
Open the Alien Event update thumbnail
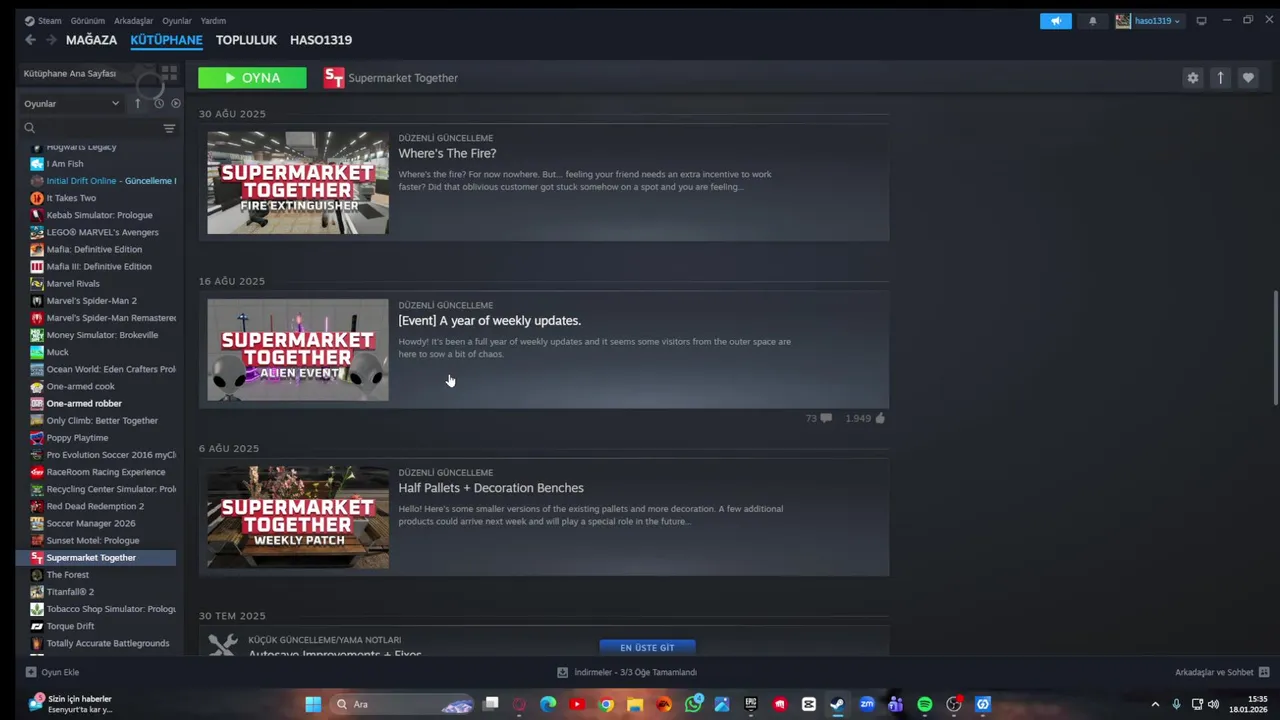click(298, 350)
